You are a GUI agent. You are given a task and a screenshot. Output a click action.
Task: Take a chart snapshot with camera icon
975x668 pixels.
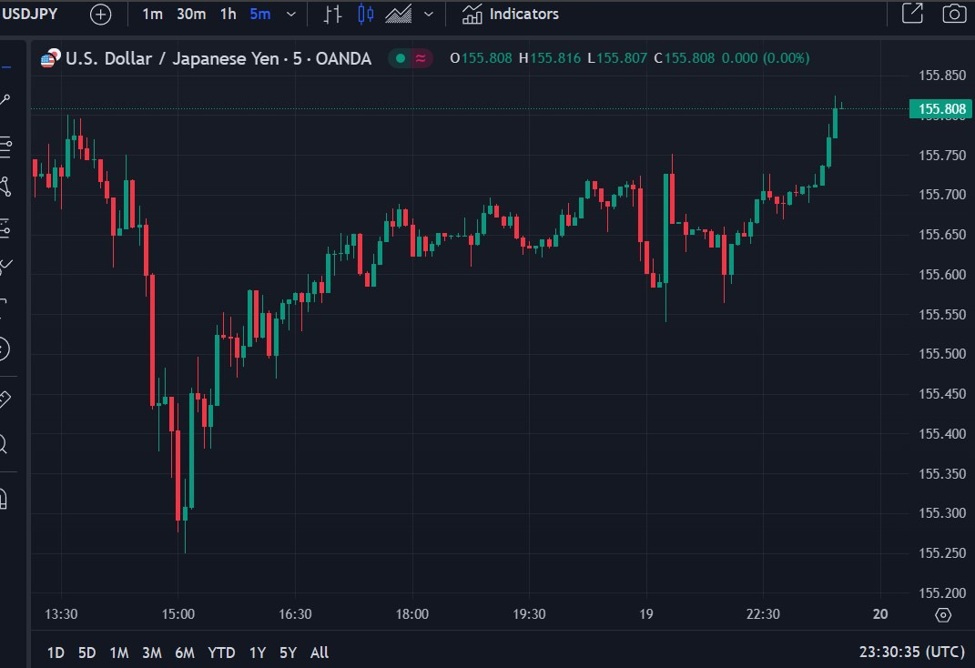click(x=954, y=14)
